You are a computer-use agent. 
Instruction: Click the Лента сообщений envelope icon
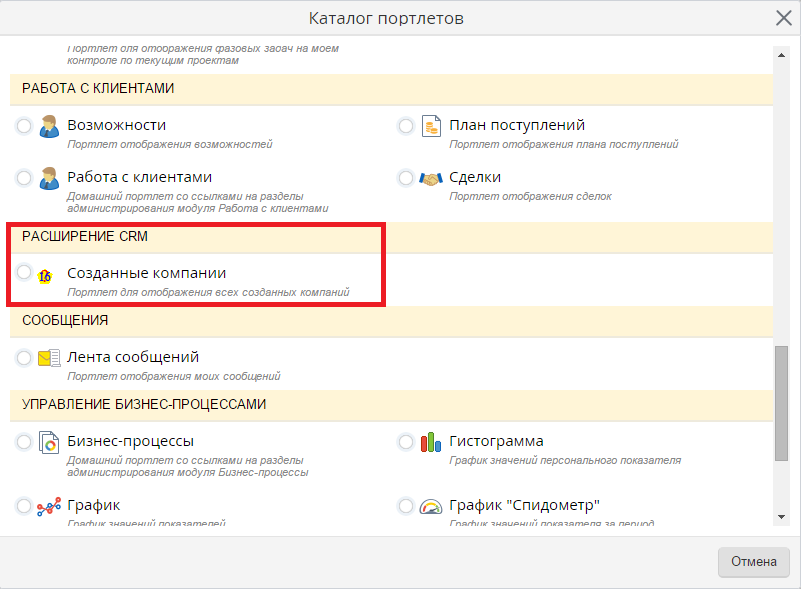click(49, 359)
